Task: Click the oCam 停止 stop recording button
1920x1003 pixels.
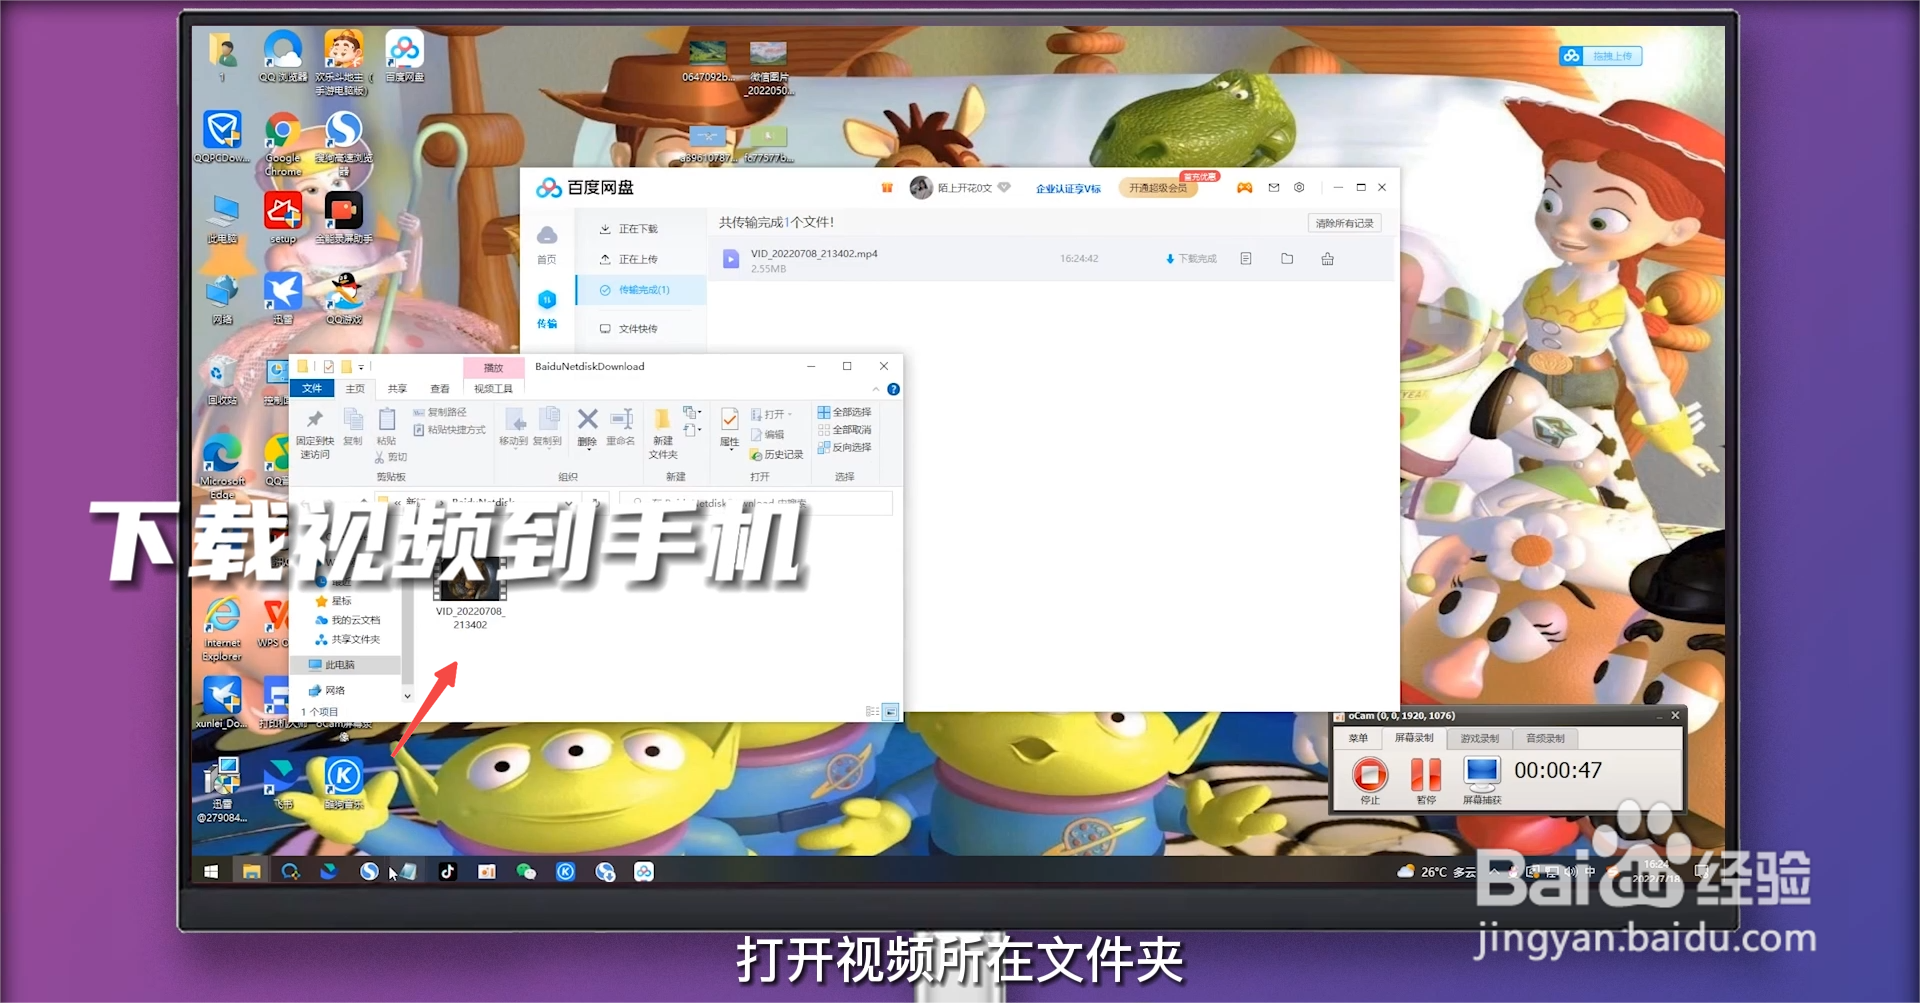Action: 1370,779
